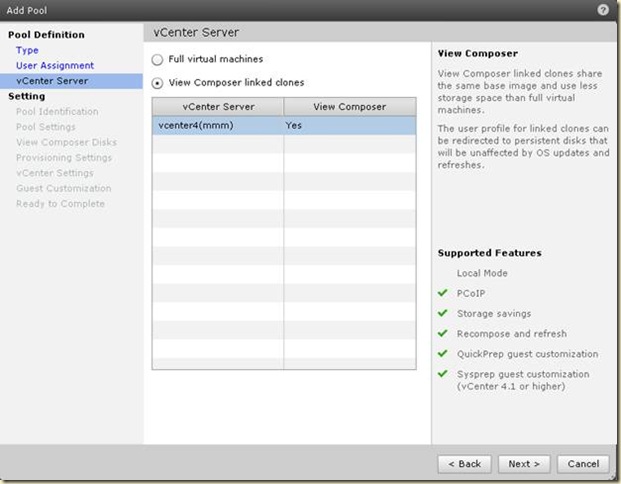Viewport: 621px width, 484px height.
Task: Click the Pool Identification step
Action: [x=57, y=112]
